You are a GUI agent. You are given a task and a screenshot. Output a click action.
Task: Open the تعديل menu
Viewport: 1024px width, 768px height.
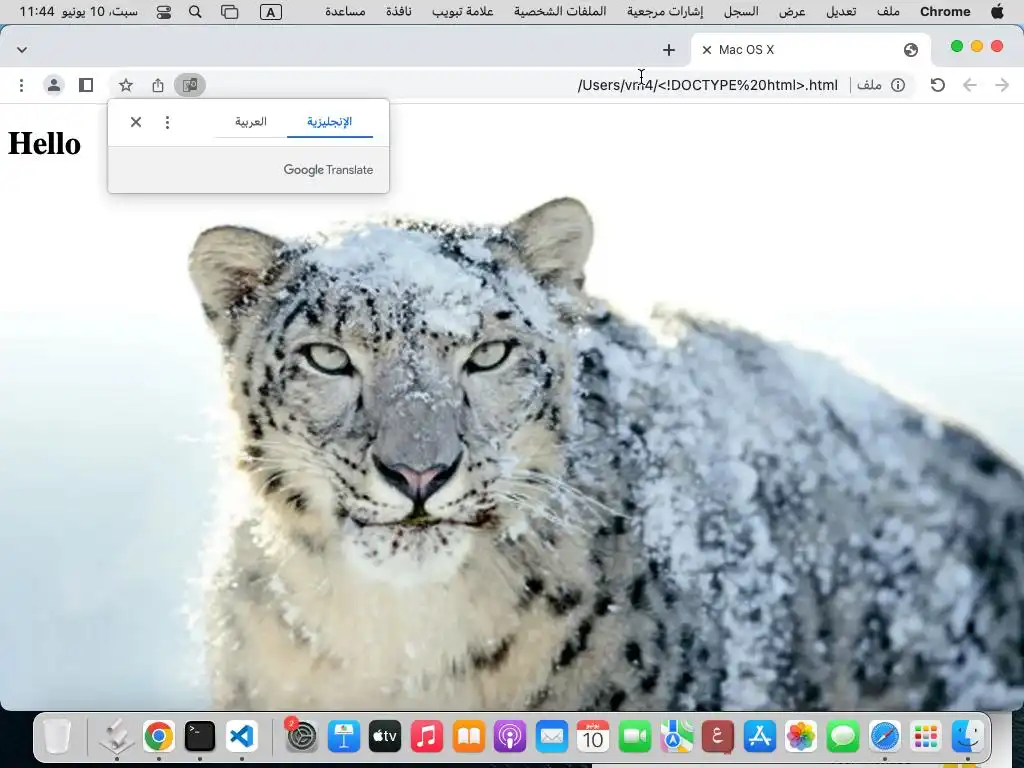pyautogui.click(x=841, y=11)
